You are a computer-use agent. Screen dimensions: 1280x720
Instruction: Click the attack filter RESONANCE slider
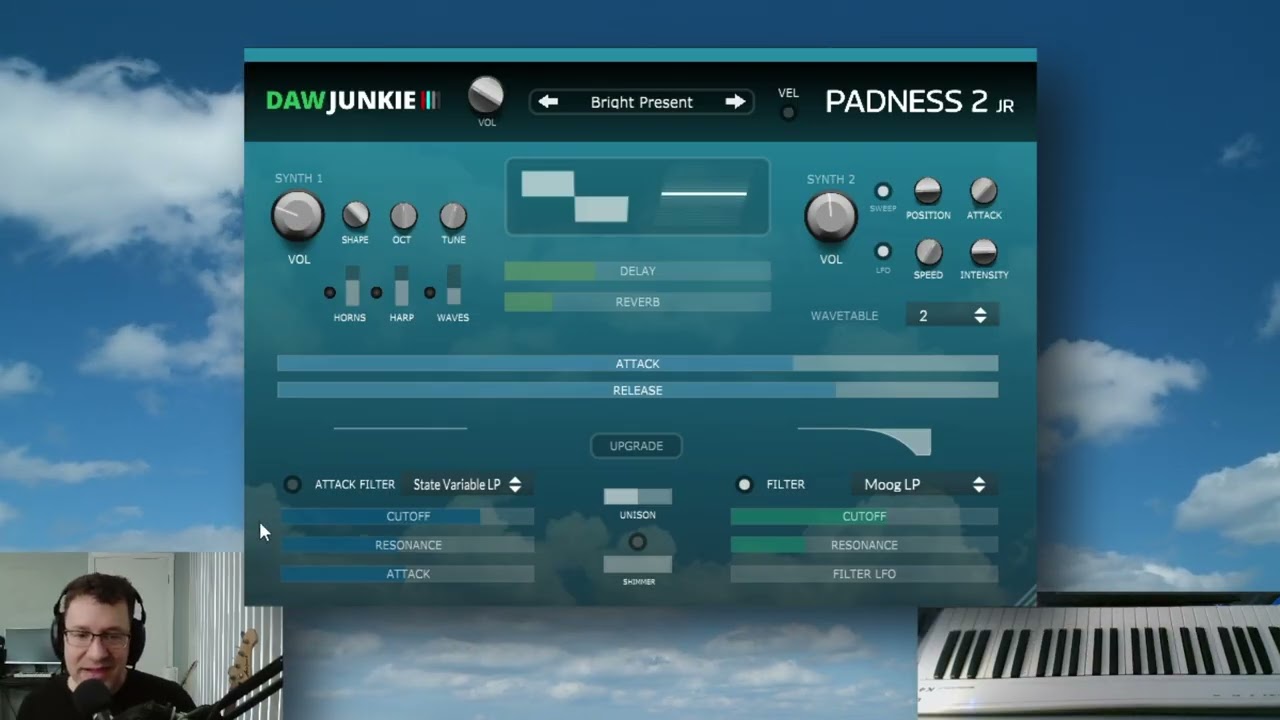pyautogui.click(x=407, y=545)
